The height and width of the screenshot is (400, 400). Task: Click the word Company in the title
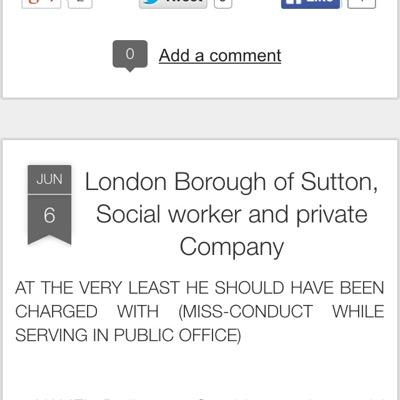232,247
